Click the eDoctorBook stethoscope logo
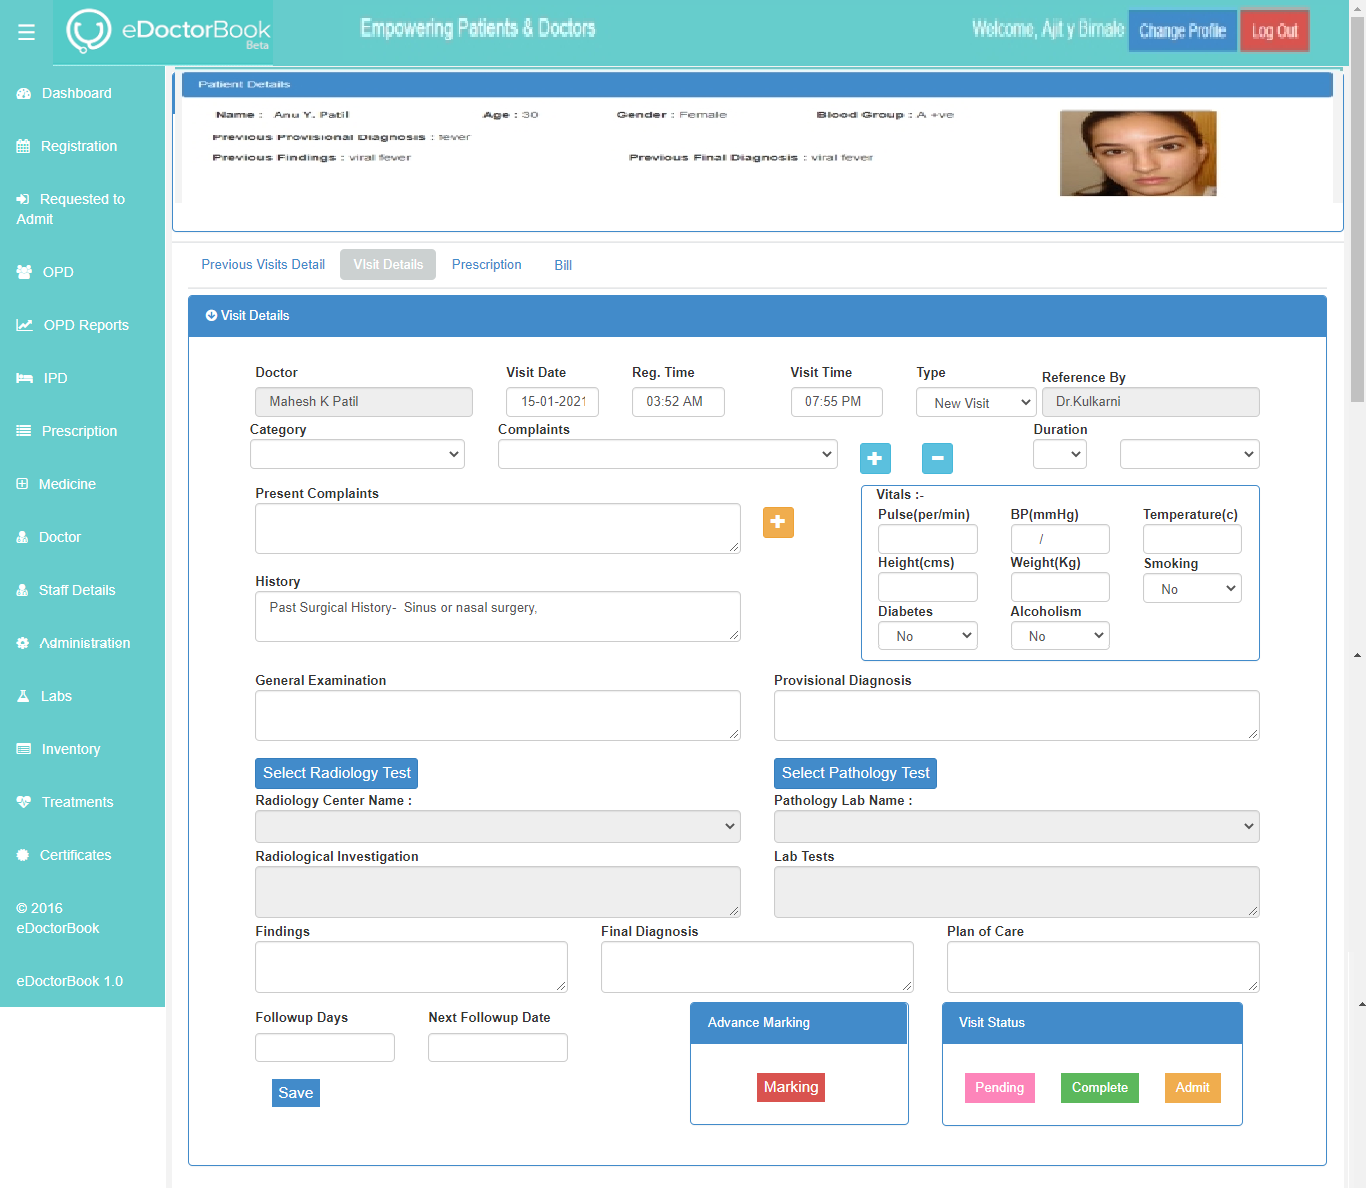The image size is (1366, 1188). (x=89, y=31)
